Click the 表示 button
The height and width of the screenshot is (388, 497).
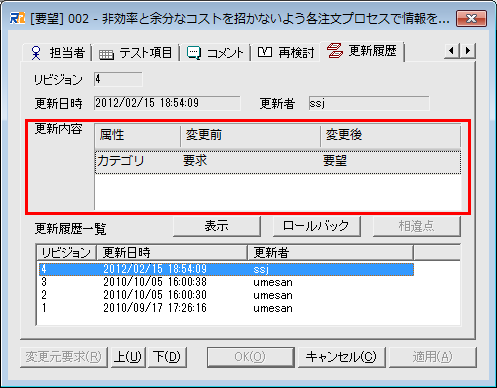coord(217,226)
